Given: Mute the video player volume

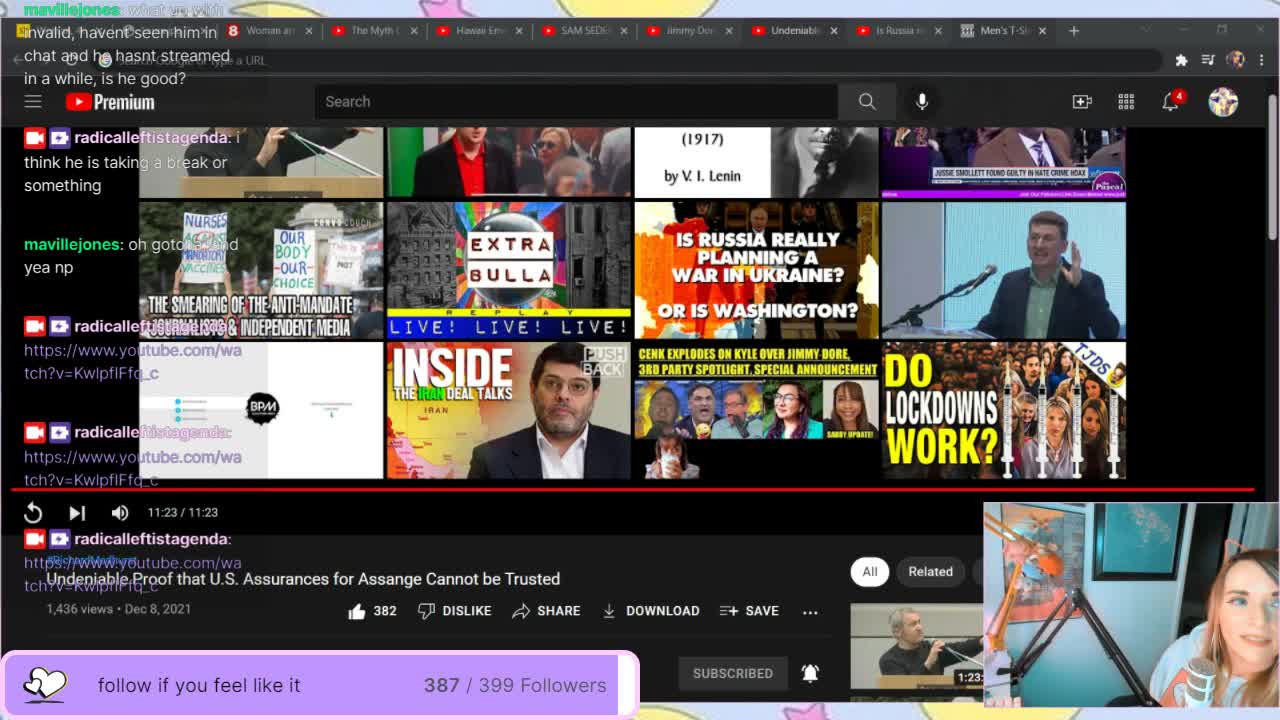Looking at the screenshot, I should pos(120,512).
